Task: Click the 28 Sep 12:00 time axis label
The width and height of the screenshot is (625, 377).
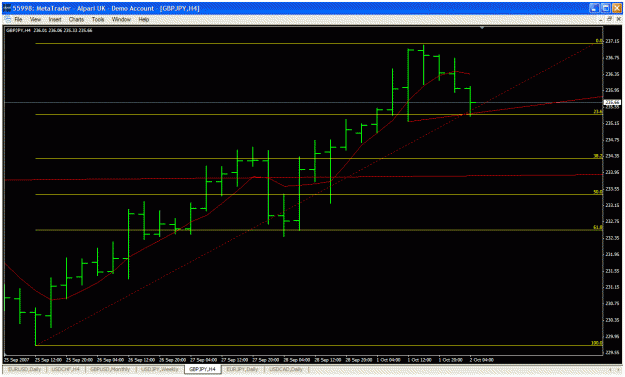Action: [x=328, y=360]
